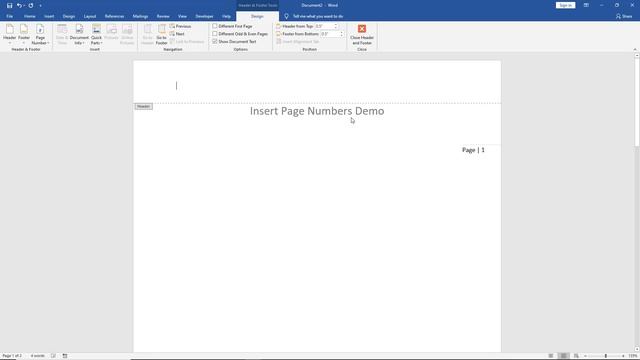Open the Document Info dropdown
Screen dimensions: 640x360
coord(79,34)
